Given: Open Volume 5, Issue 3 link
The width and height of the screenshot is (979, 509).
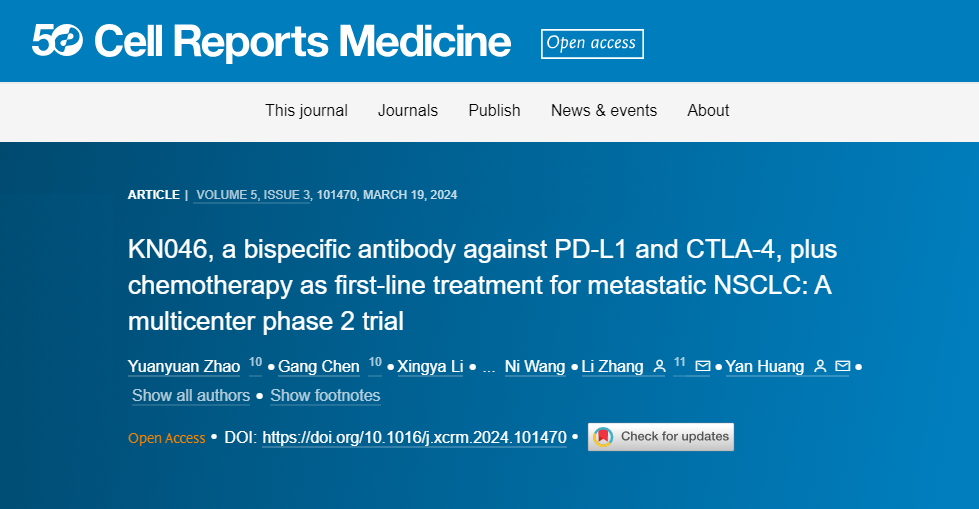Looking at the screenshot, I should tap(254, 195).
